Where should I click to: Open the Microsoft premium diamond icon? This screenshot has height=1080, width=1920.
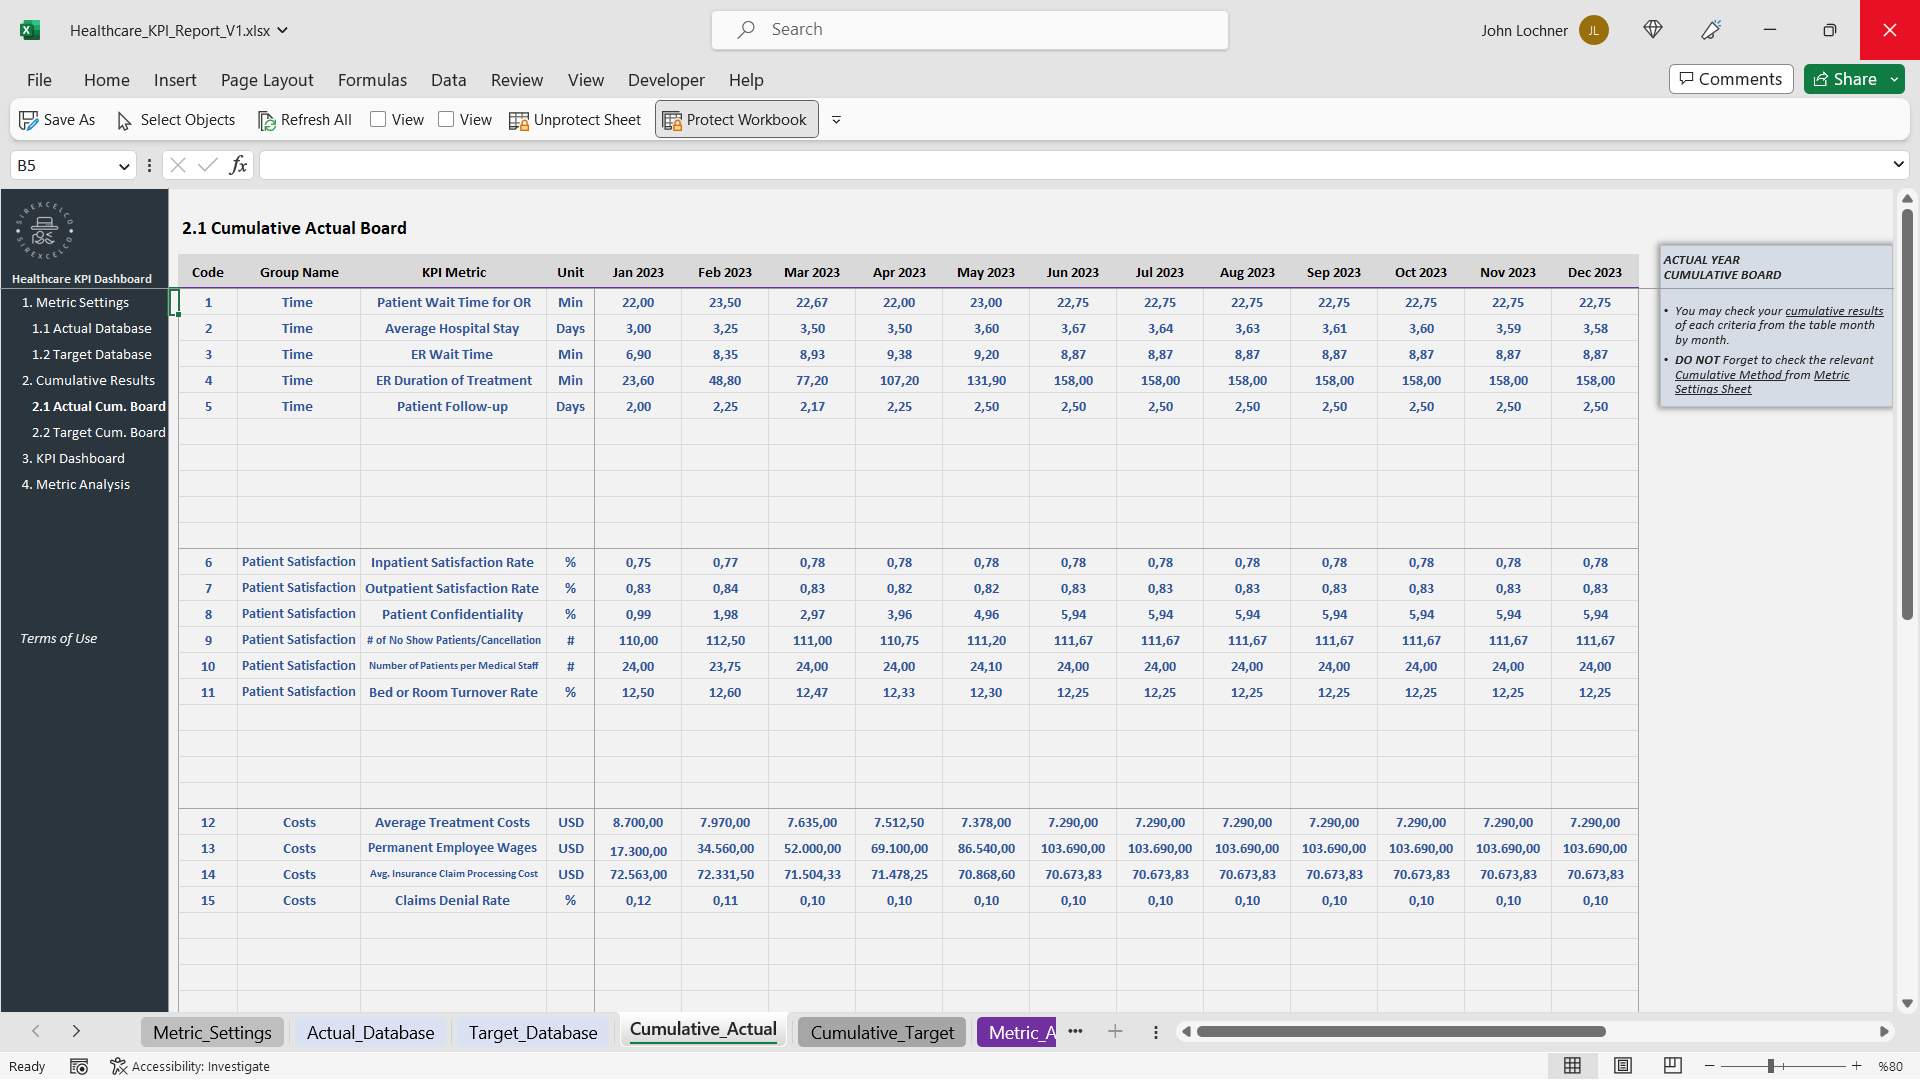1653,30
